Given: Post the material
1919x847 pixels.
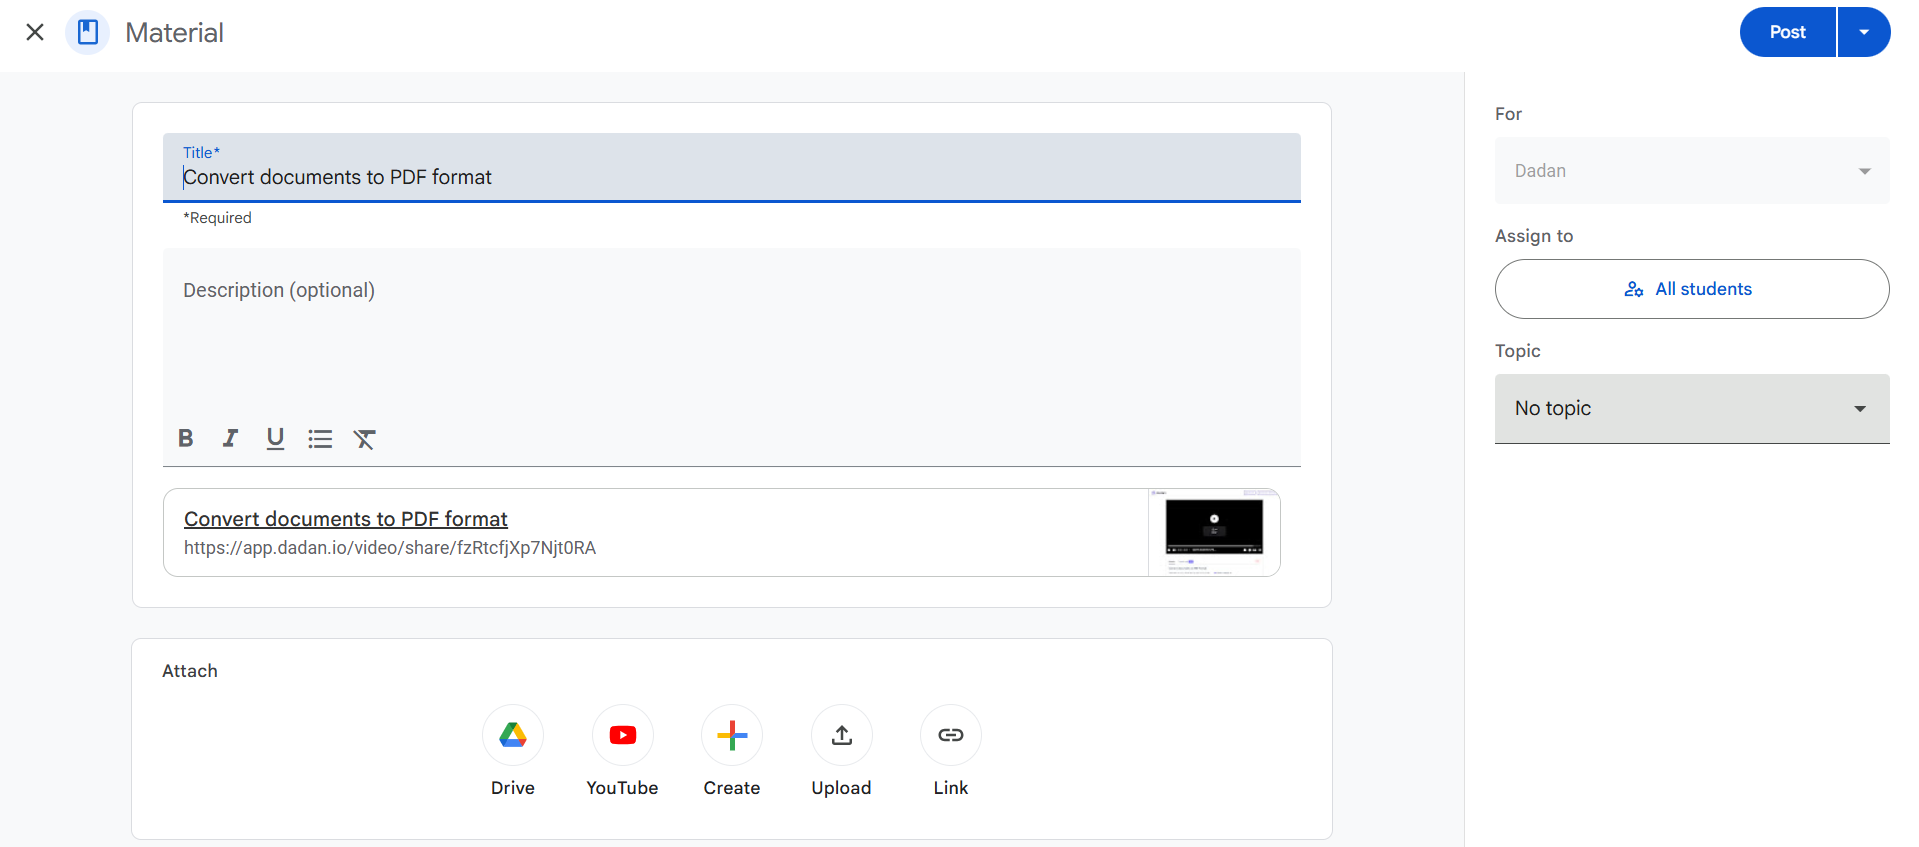Looking at the screenshot, I should point(1787,32).
